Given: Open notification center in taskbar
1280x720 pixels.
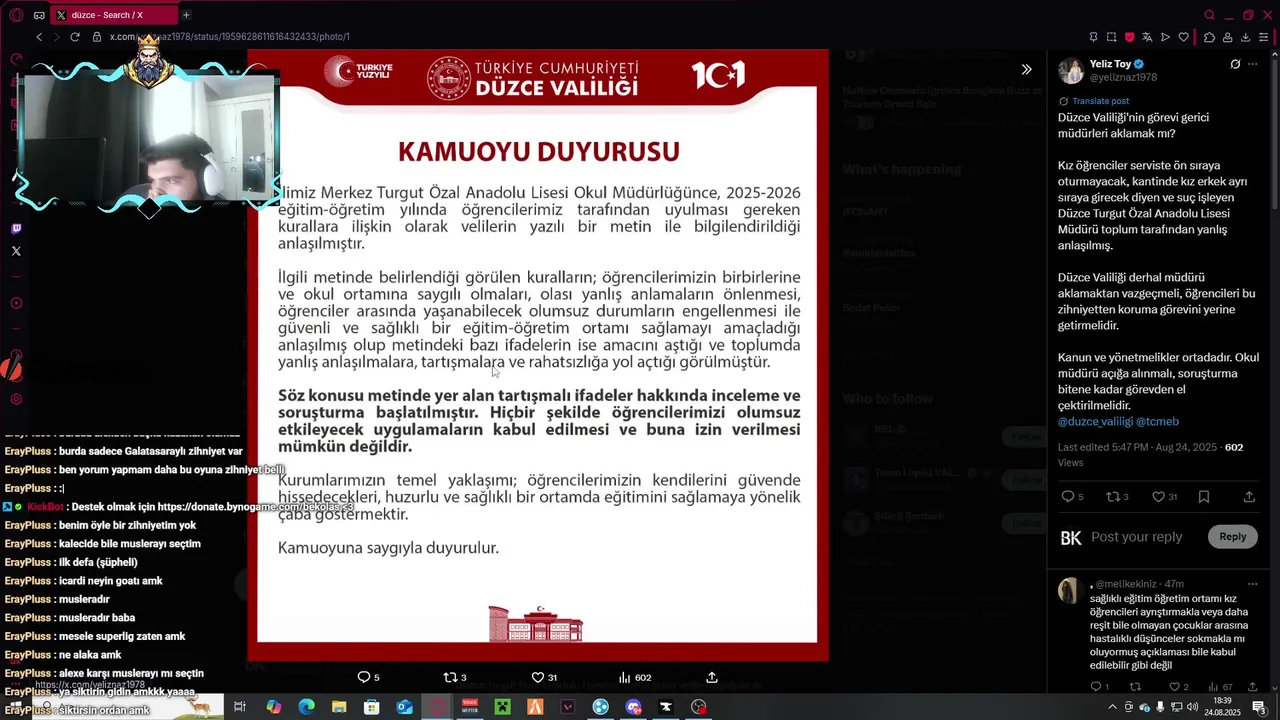Looking at the screenshot, I should [1260, 707].
